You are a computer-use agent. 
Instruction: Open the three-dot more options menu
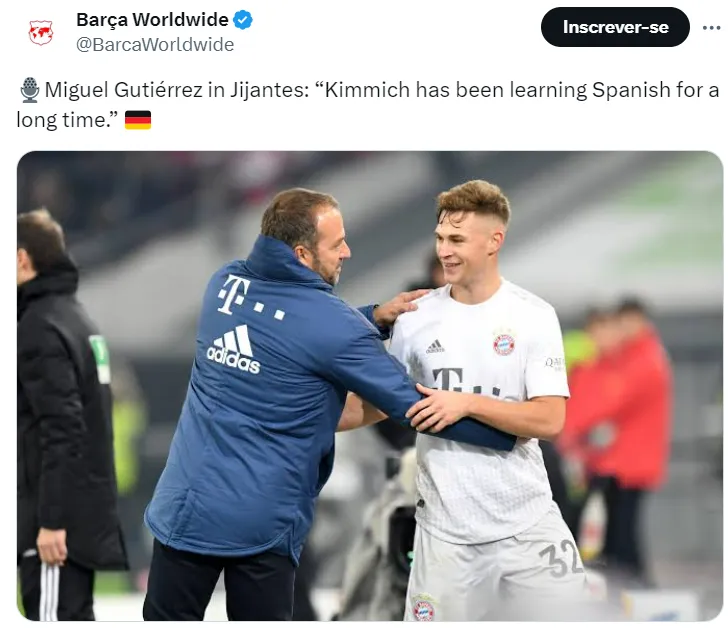711,28
